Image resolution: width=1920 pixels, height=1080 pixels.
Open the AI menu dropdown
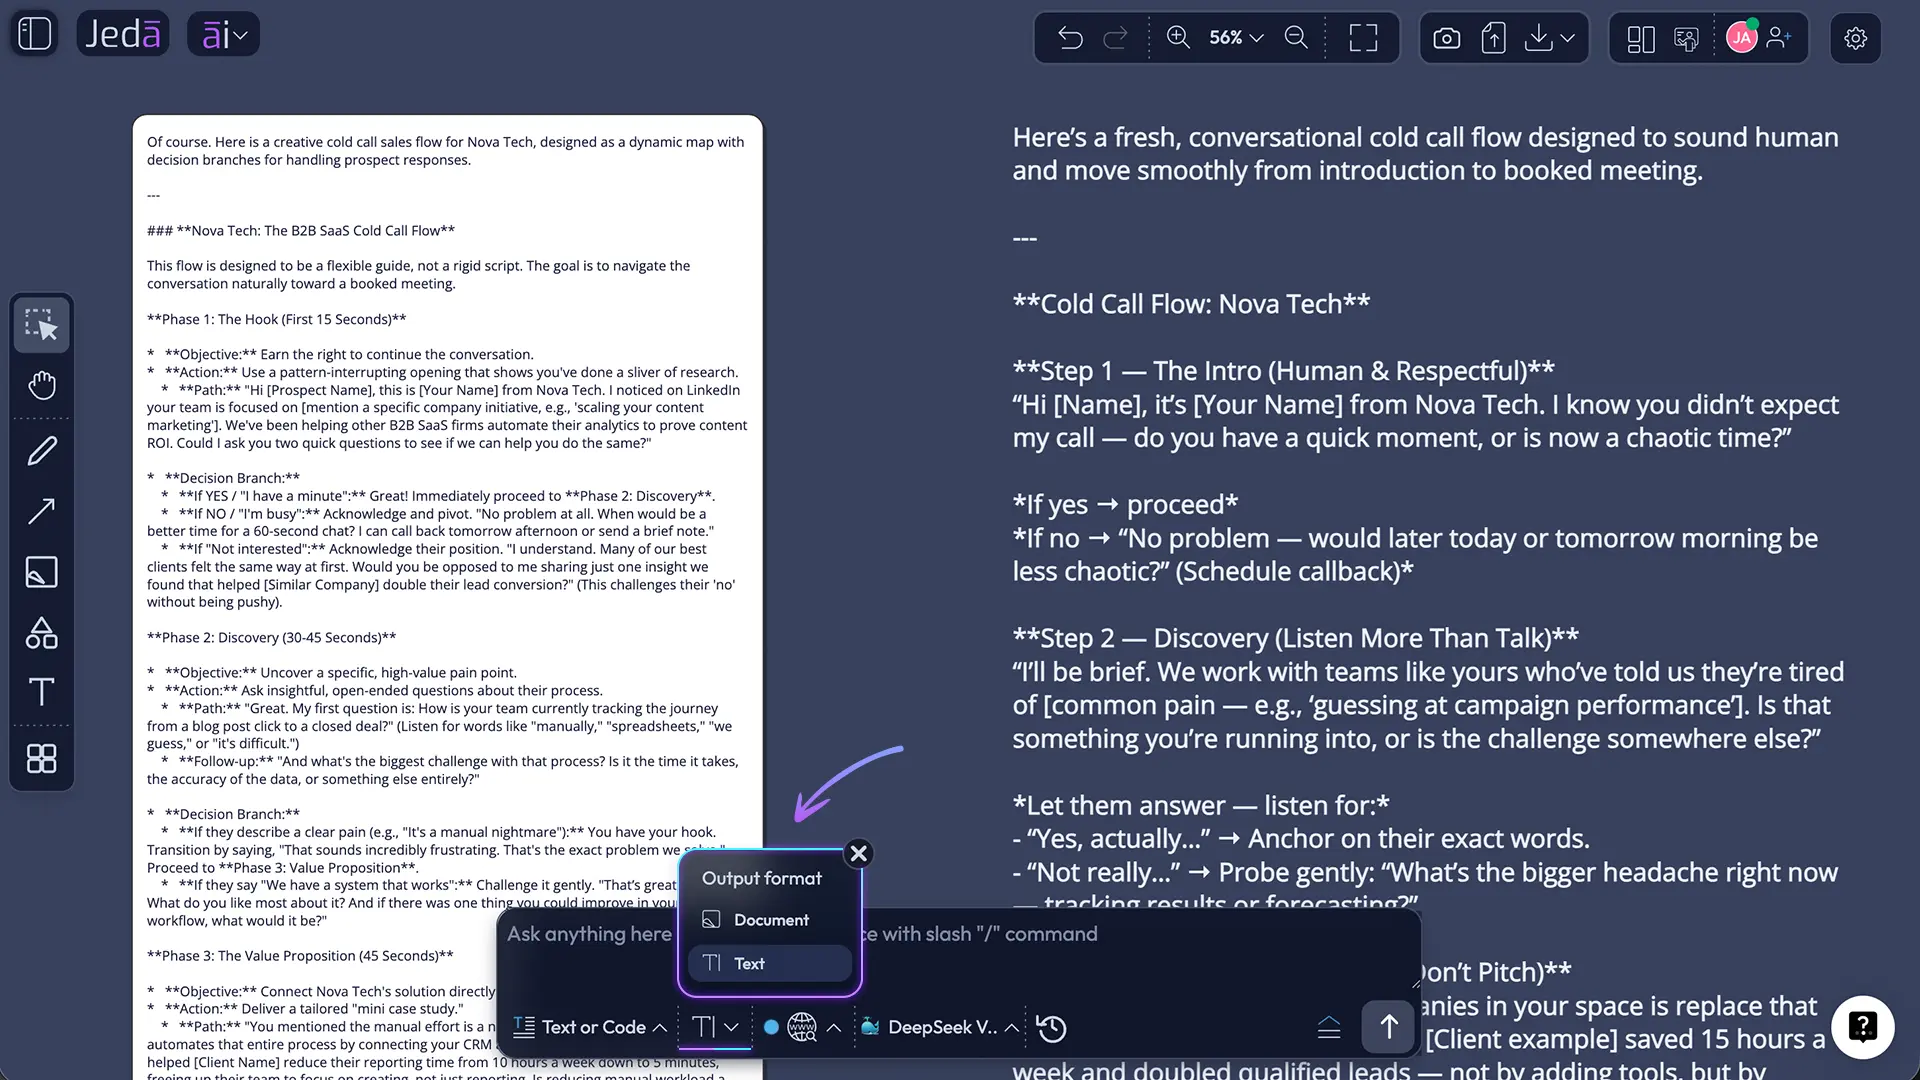tap(224, 34)
